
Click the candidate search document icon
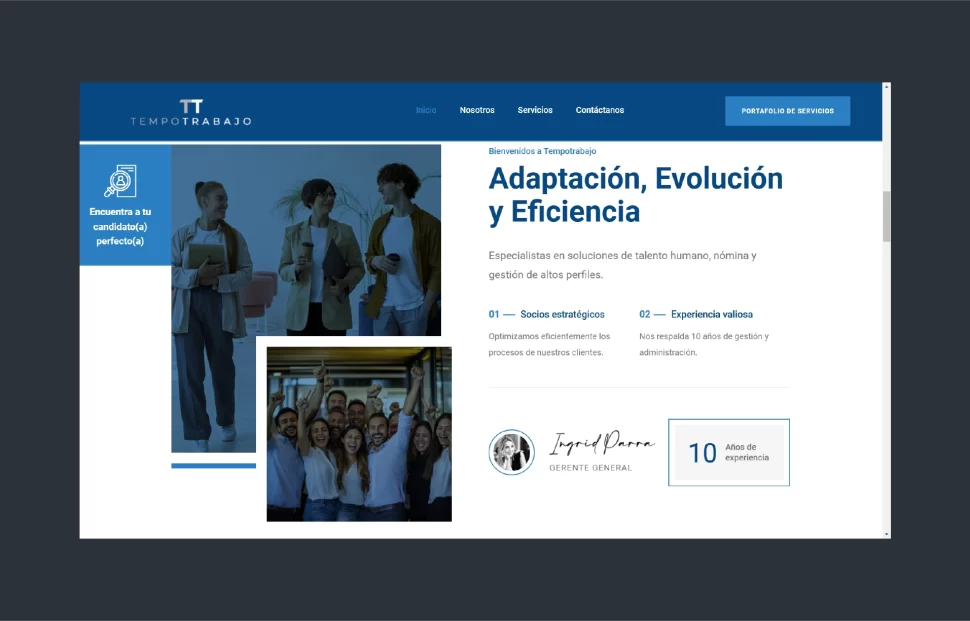[x=120, y=181]
